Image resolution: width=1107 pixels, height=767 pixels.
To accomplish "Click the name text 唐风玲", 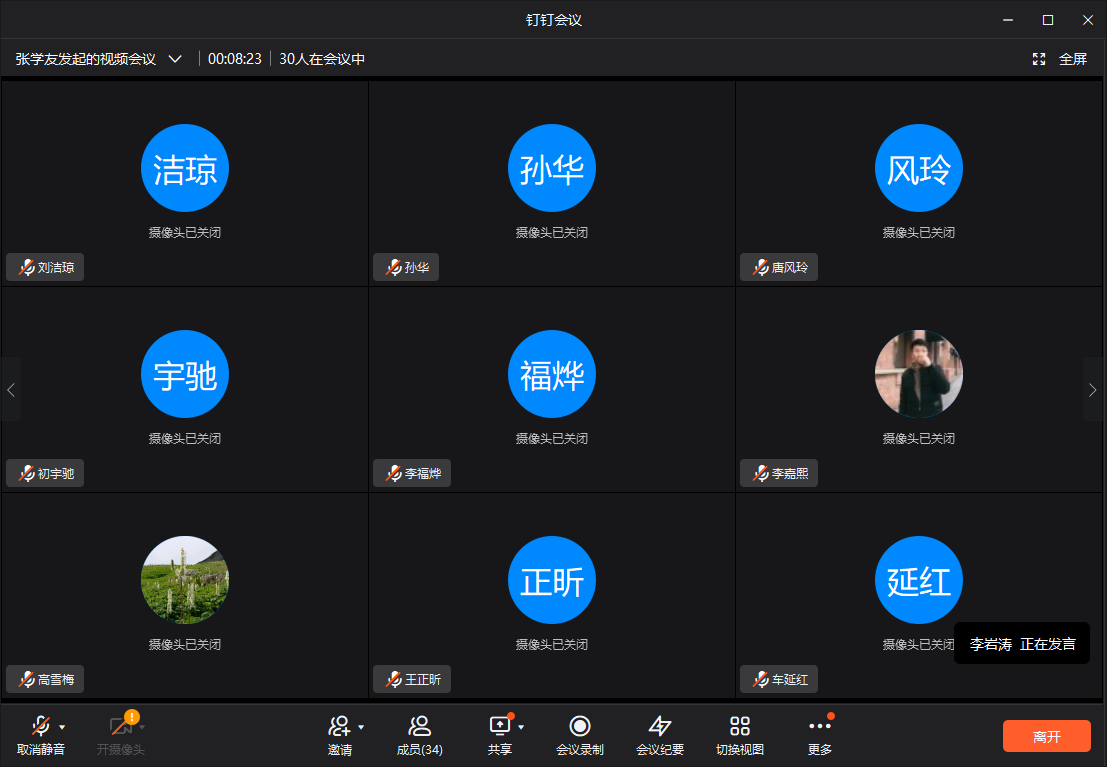I will point(789,268).
